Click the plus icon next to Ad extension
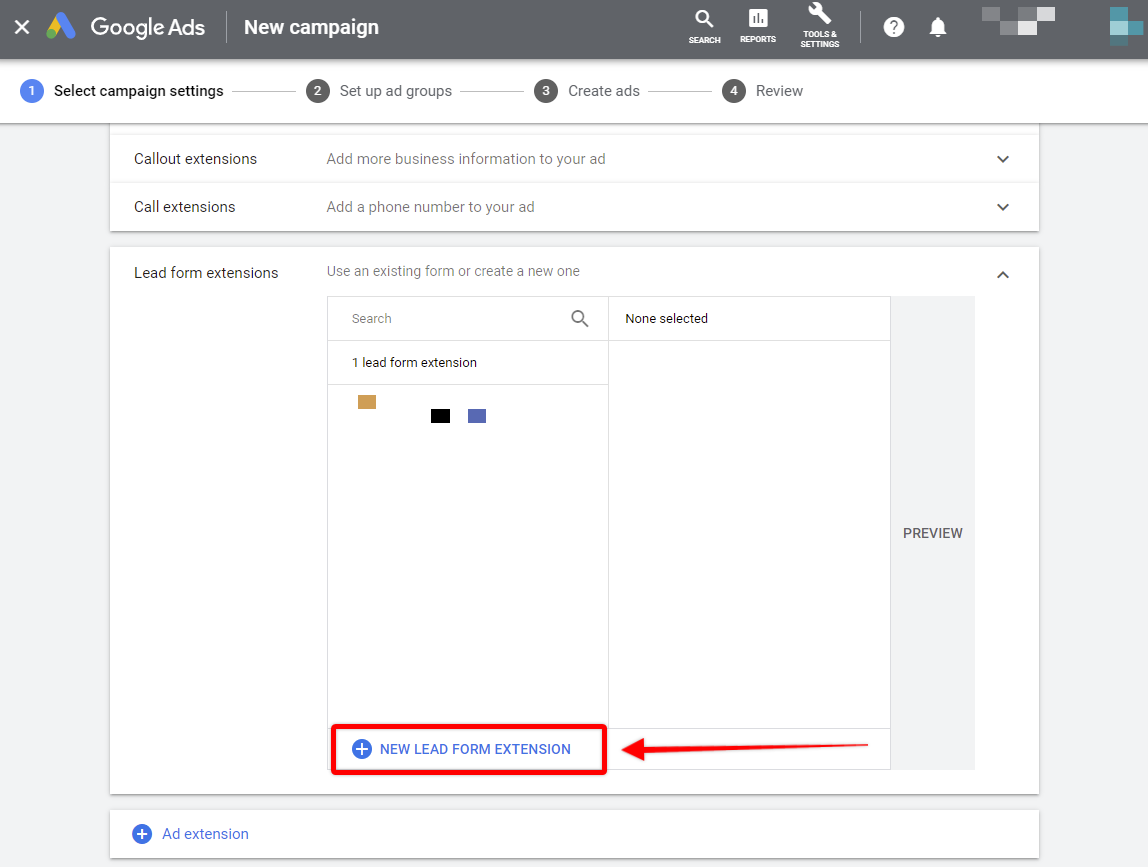This screenshot has height=867, width=1148. pos(141,833)
